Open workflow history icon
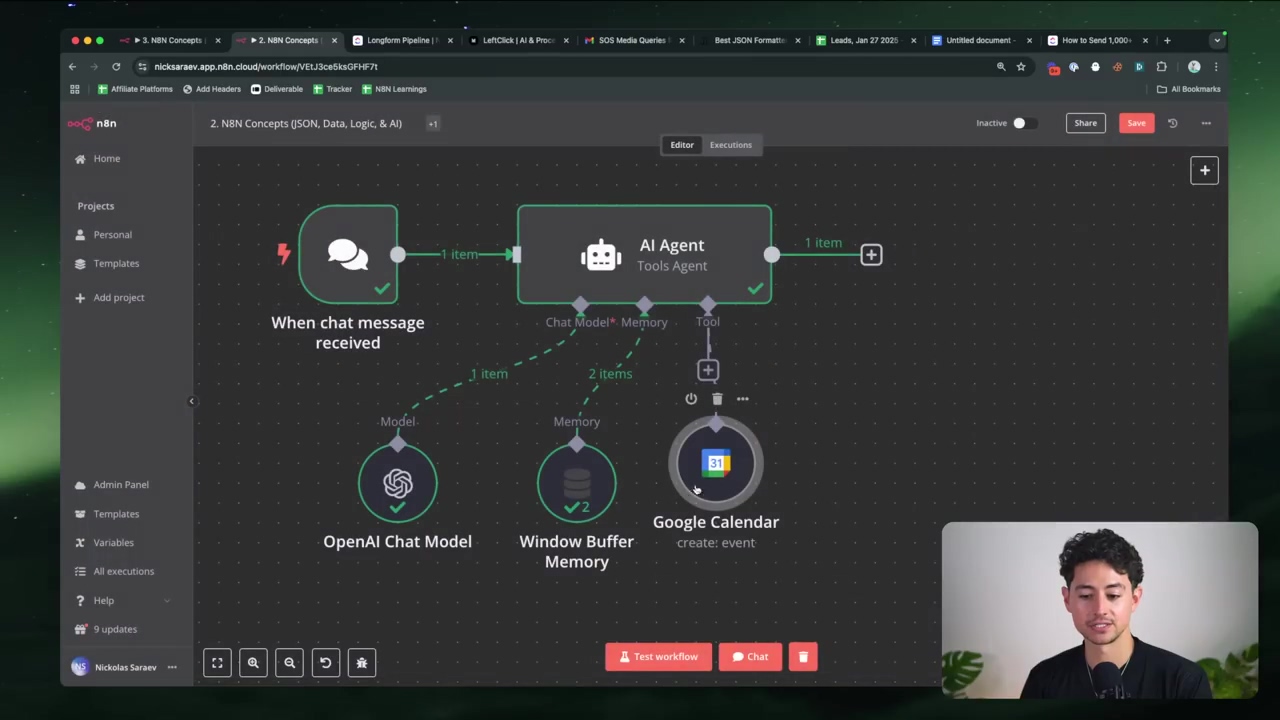 1172,123
